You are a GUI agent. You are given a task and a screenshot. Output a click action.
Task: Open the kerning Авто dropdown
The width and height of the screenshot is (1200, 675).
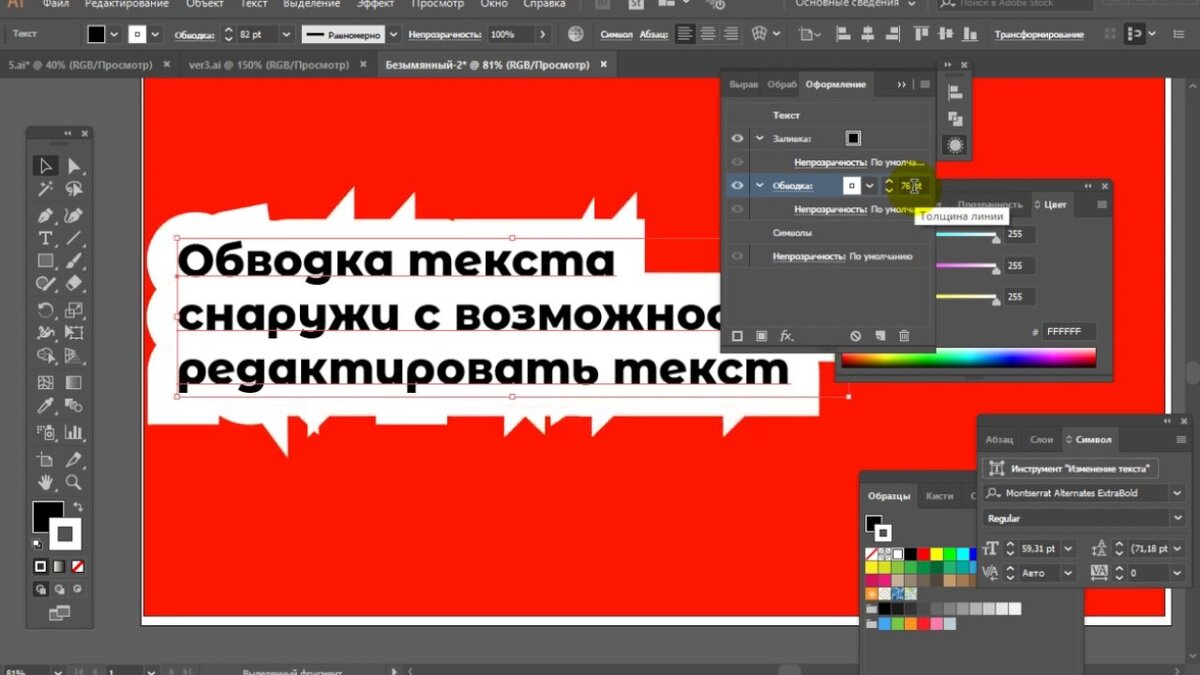tap(1068, 573)
